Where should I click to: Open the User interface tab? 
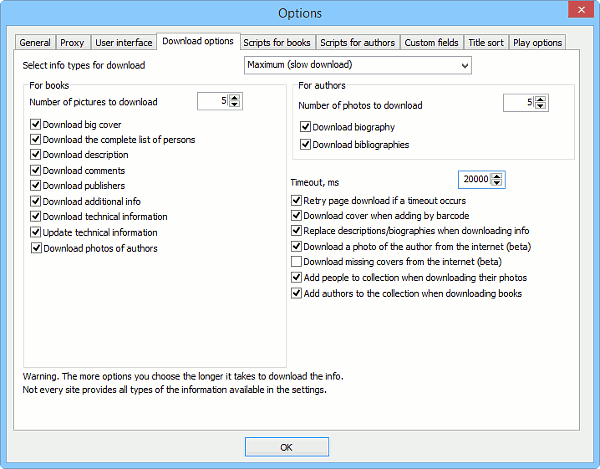[x=124, y=42]
